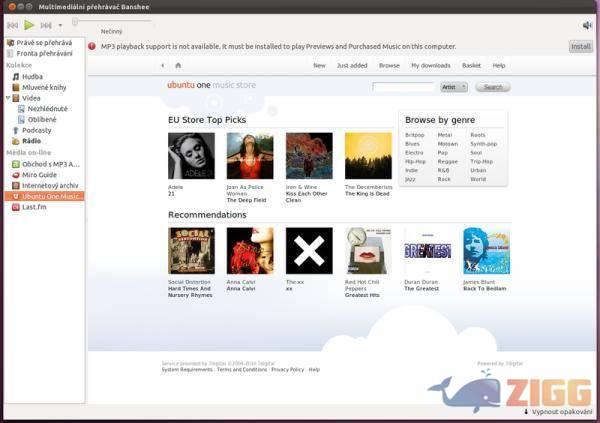
Task: Start playback with the green play button
Action: [x=29, y=25]
